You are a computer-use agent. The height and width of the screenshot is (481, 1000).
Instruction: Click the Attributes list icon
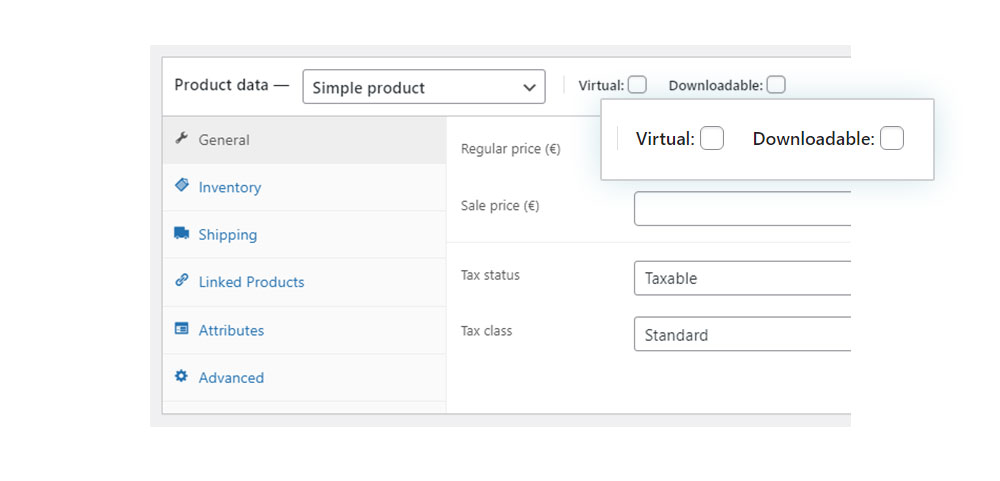182,329
